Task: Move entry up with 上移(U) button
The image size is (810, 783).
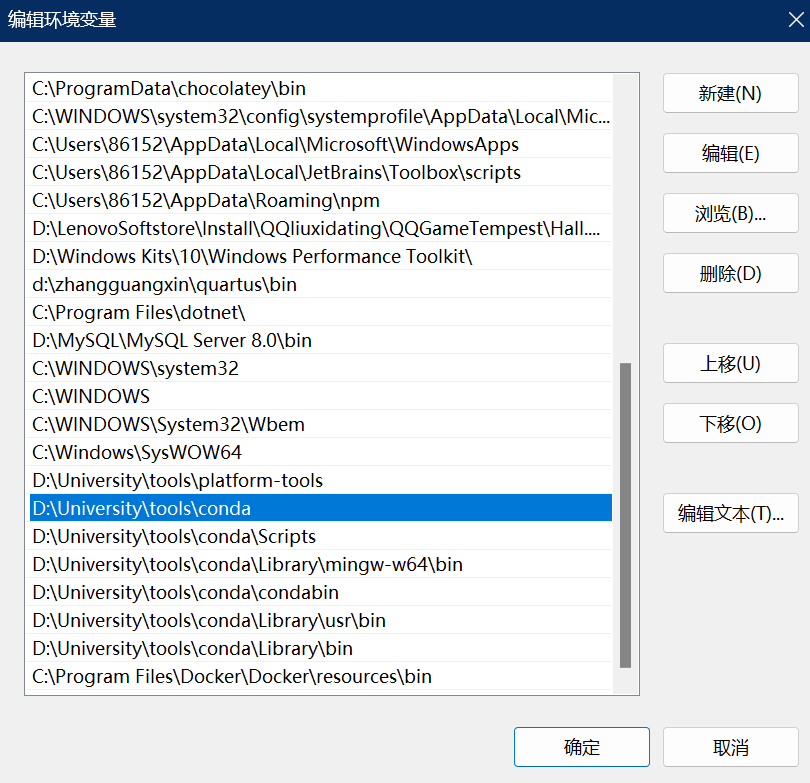Action: (x=730, y=363)
